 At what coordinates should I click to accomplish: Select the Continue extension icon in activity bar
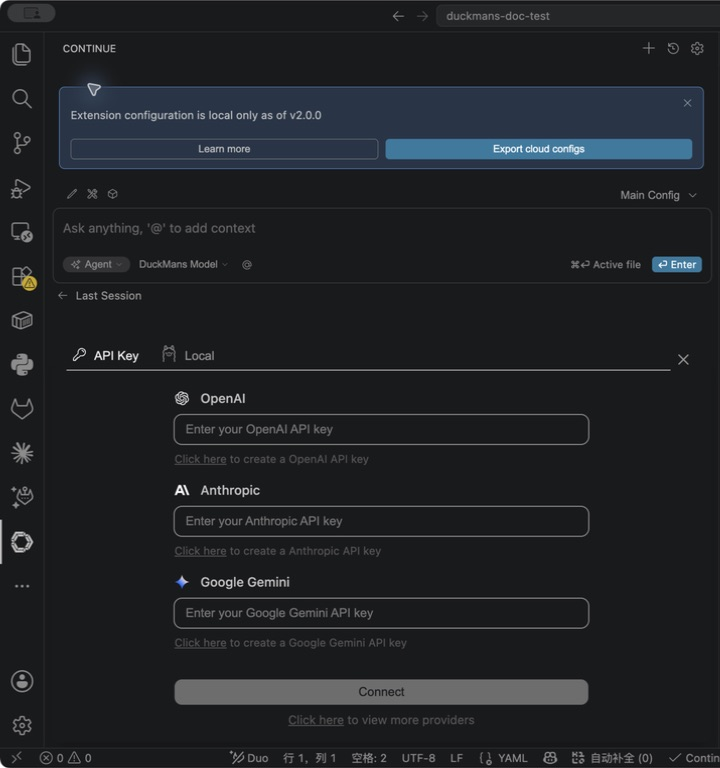click(x=22, y=542)
